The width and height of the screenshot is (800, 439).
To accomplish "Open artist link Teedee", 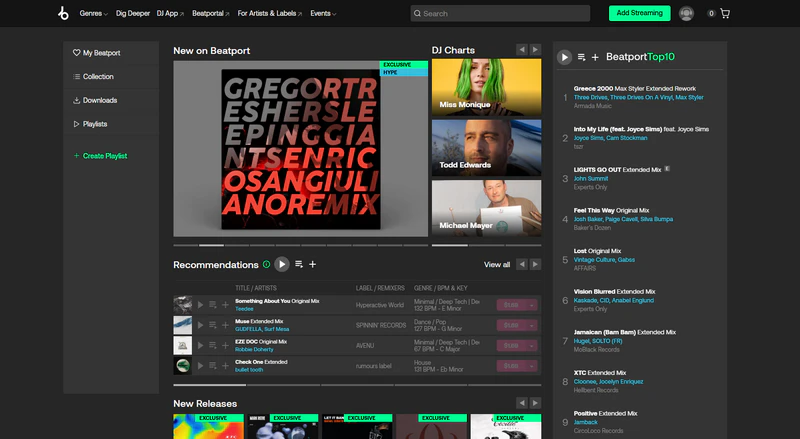I will pyautogui.click(x=244, y=309).
